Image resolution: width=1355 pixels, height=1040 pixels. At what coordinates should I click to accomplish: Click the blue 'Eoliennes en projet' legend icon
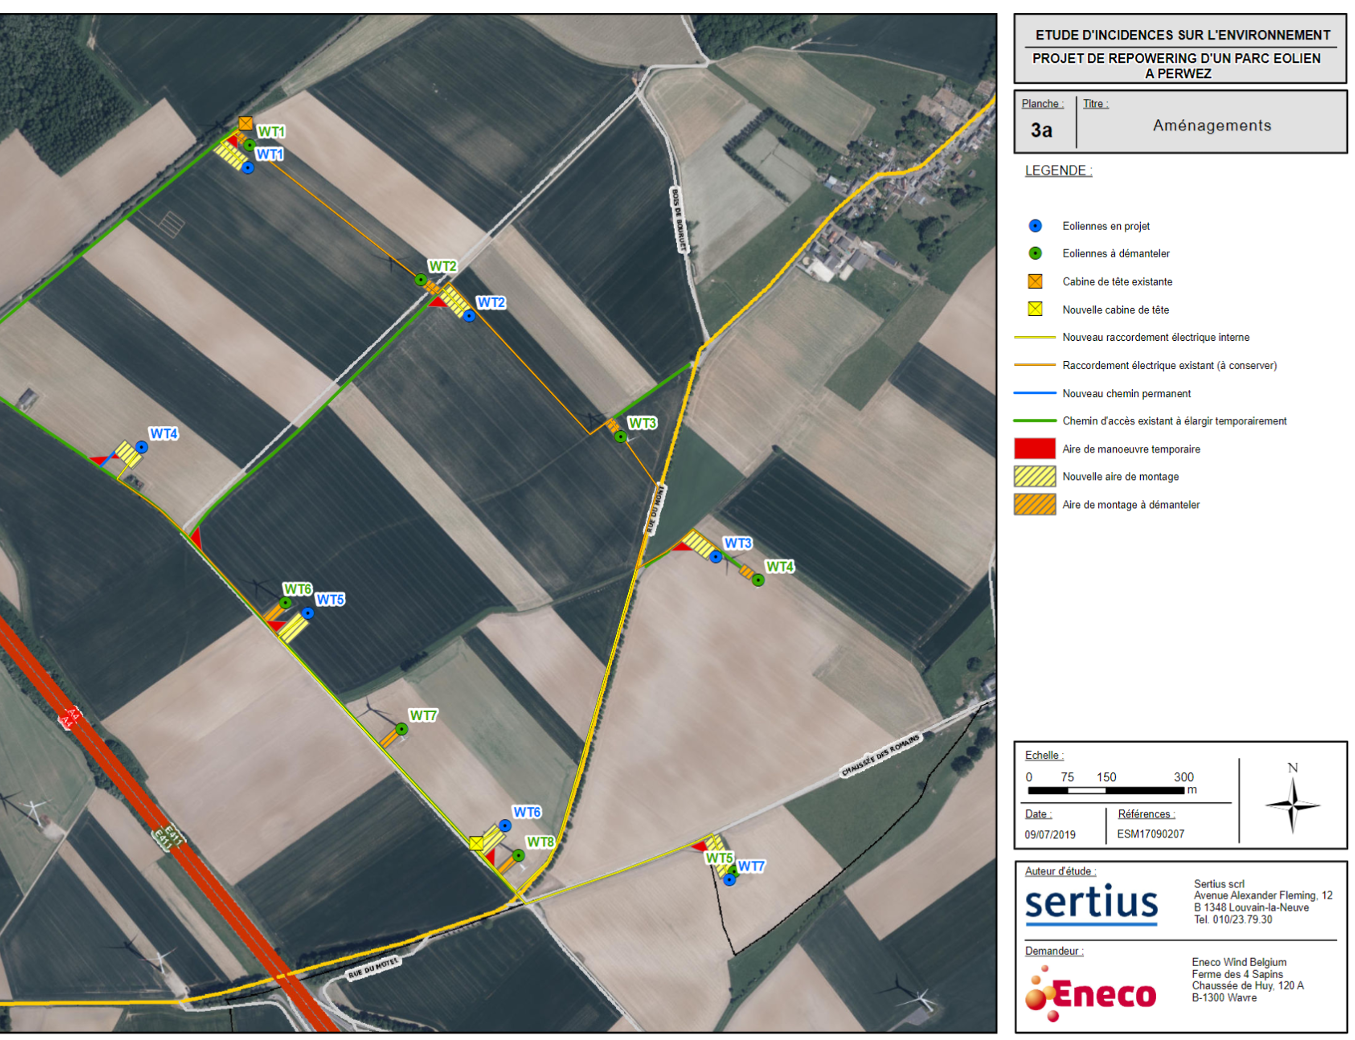click(x=1035, y=226)
